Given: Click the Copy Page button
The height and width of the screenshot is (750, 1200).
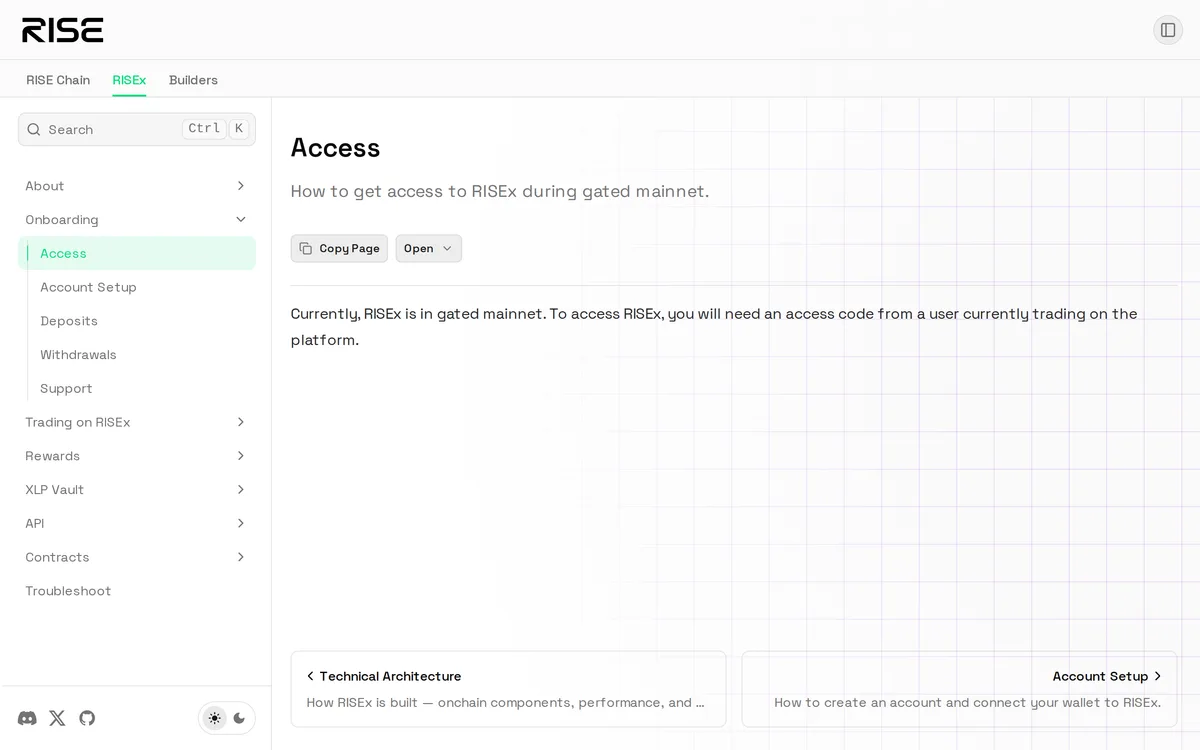Looking at the screenshot, I should 339,248.
